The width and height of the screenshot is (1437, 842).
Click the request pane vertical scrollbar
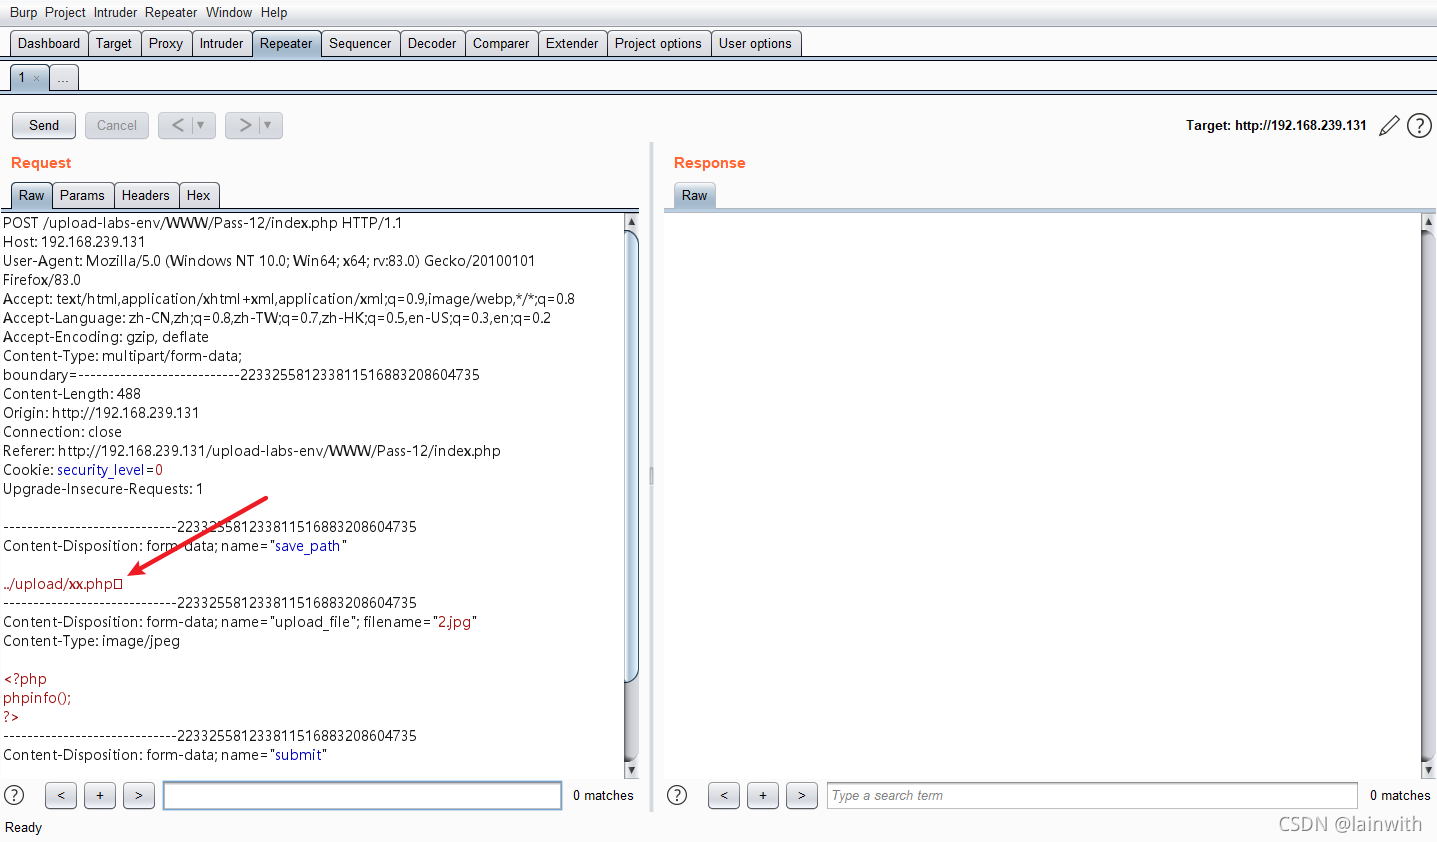tap(631, 455)
